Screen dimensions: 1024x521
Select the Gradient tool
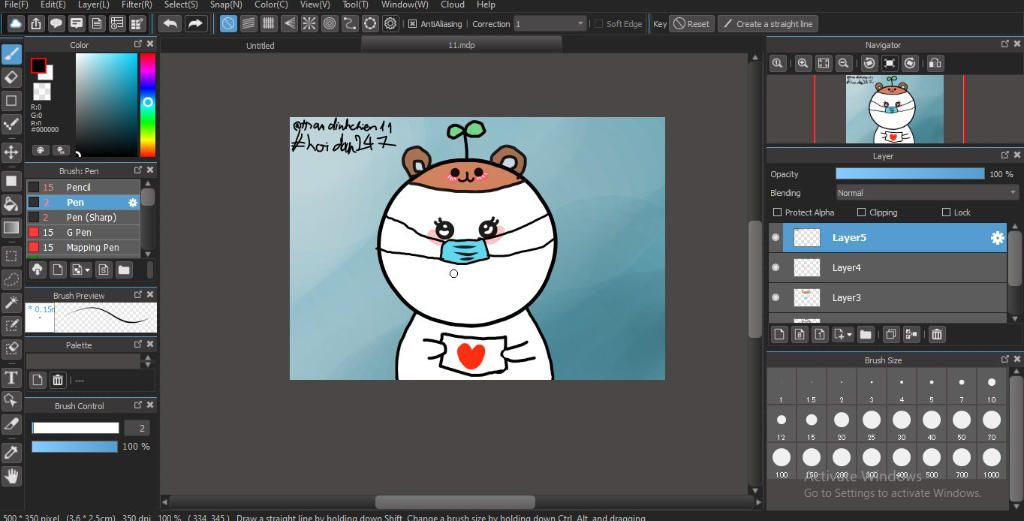pos(11,227)
